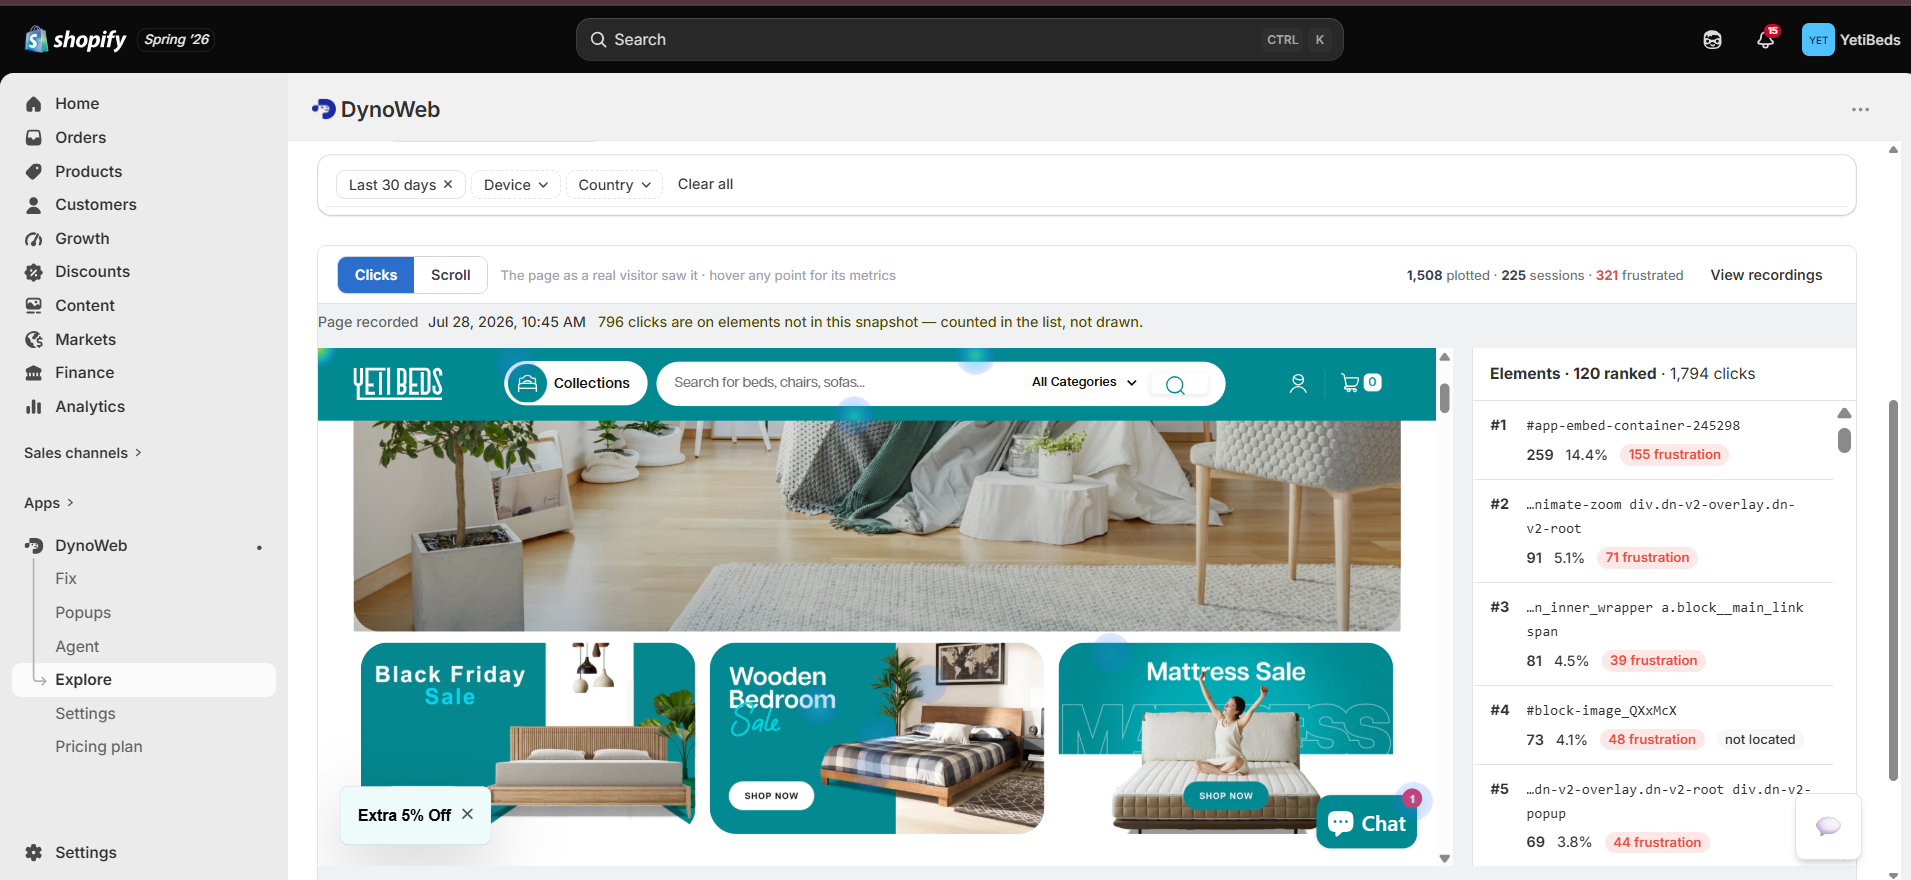
Task: Click SHOP NOW on Mattress Sale banner
Action: 1226,796
